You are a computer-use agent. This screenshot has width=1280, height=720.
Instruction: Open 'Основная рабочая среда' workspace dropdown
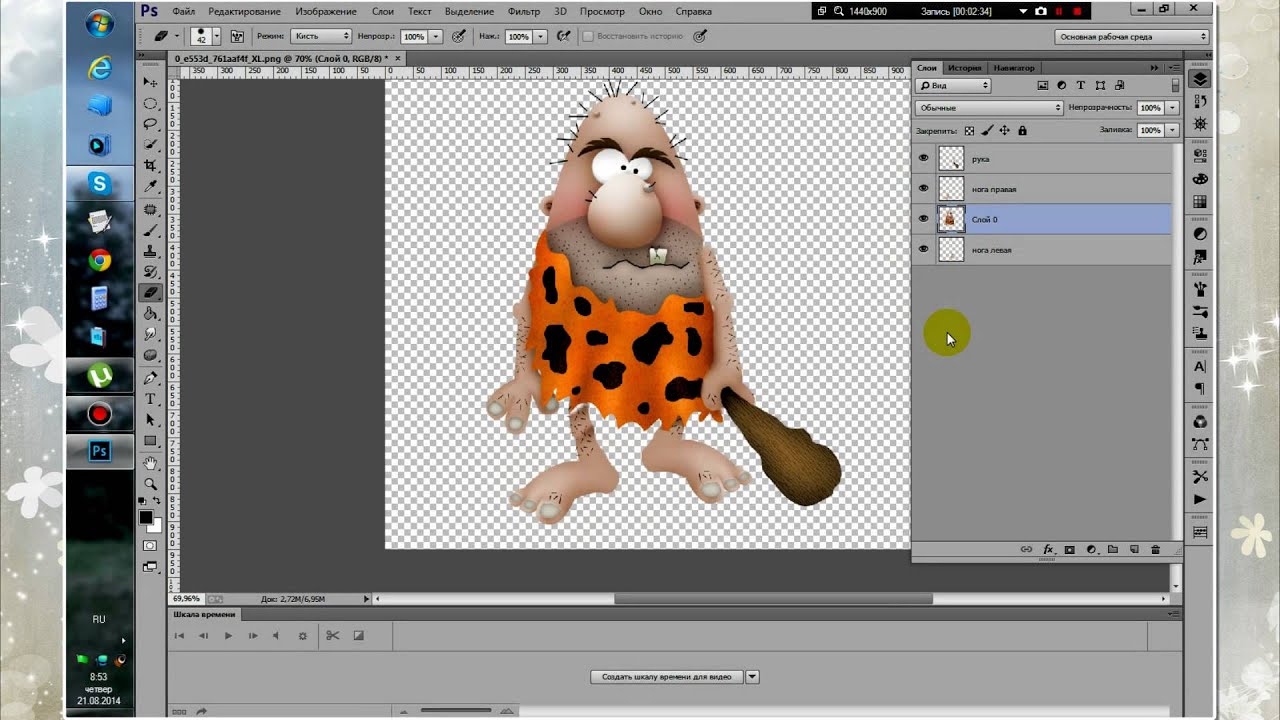[1132, 36]
